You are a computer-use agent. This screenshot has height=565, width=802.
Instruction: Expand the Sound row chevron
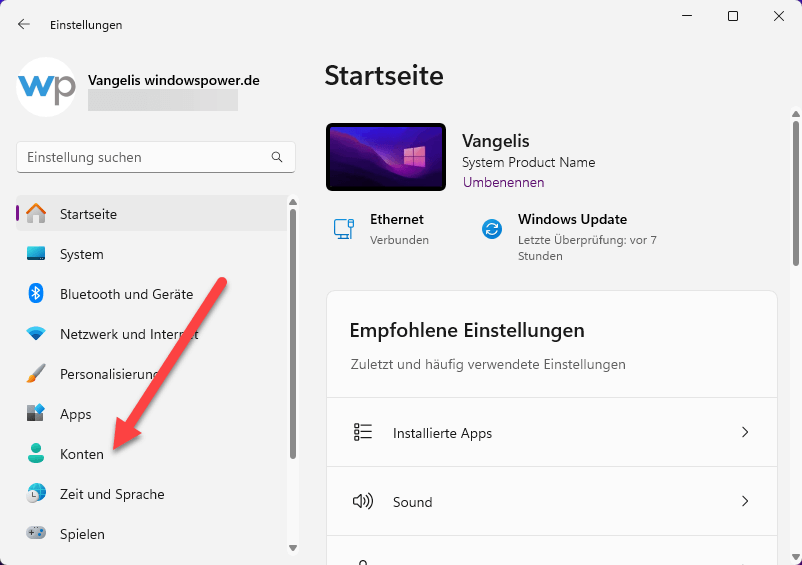tap(745, 501)
